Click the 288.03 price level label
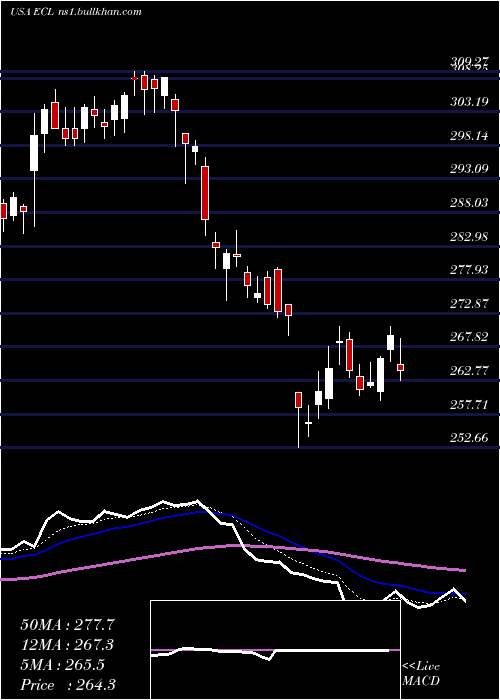500x700 pixels. [x=469, y=203]
